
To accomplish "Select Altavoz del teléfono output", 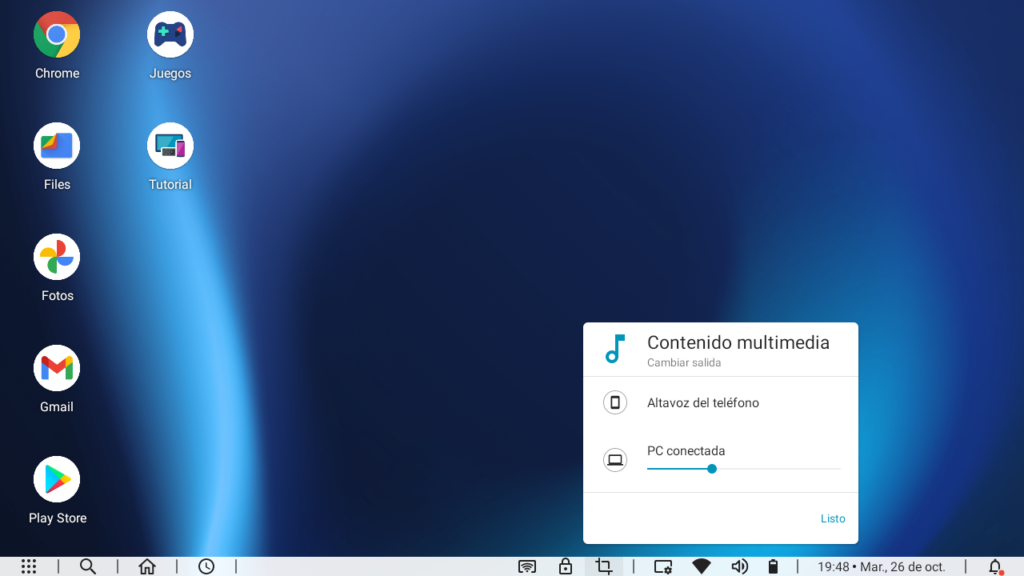I will click(x=703, y=403).
